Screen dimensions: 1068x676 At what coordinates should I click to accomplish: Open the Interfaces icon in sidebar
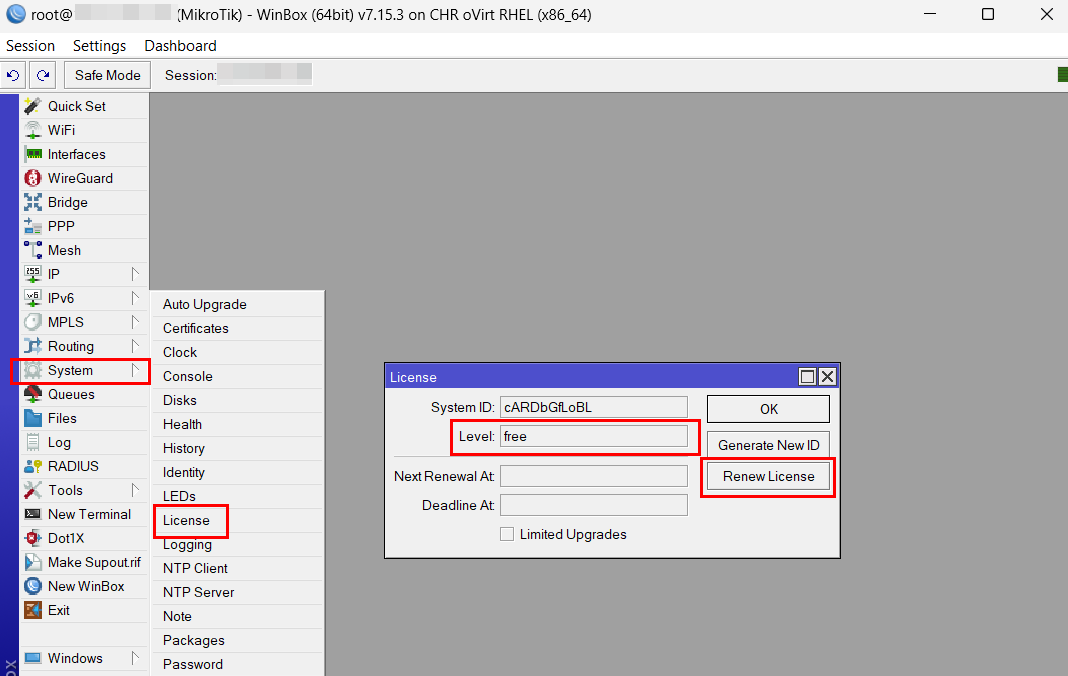[33, 154]
